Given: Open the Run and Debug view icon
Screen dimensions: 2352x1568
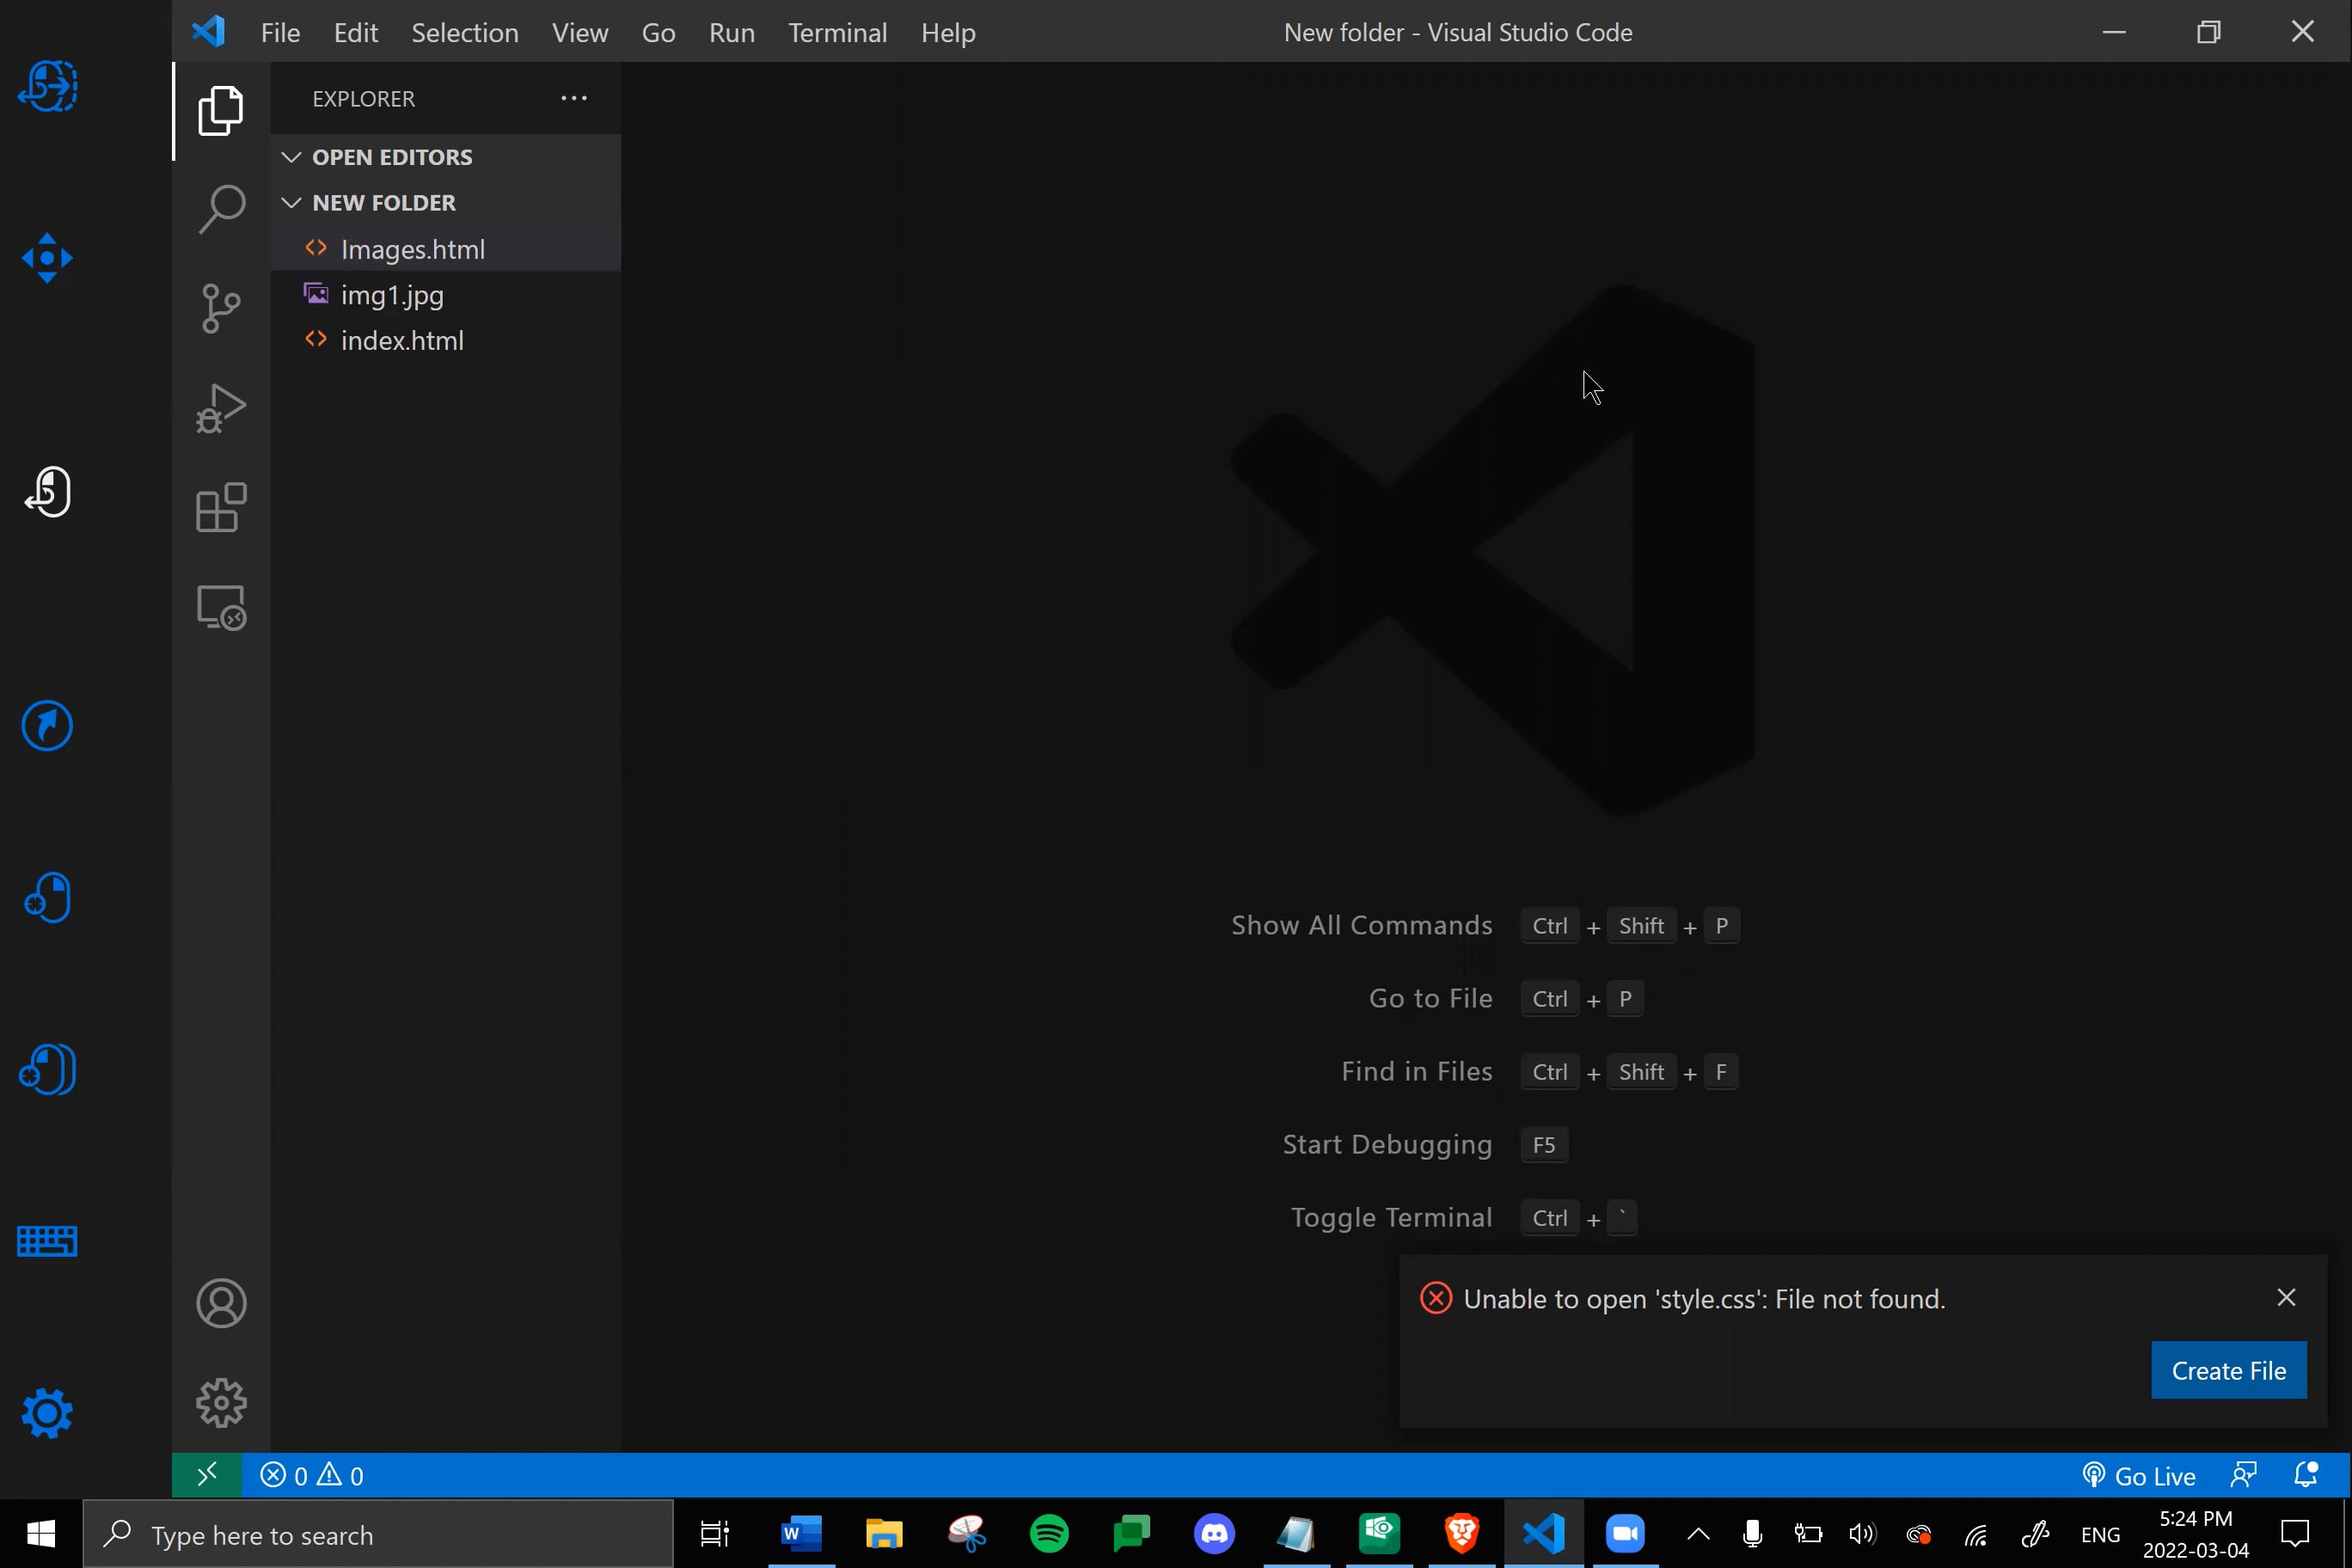Looking at the screenshot, I should tap(221, 408).
